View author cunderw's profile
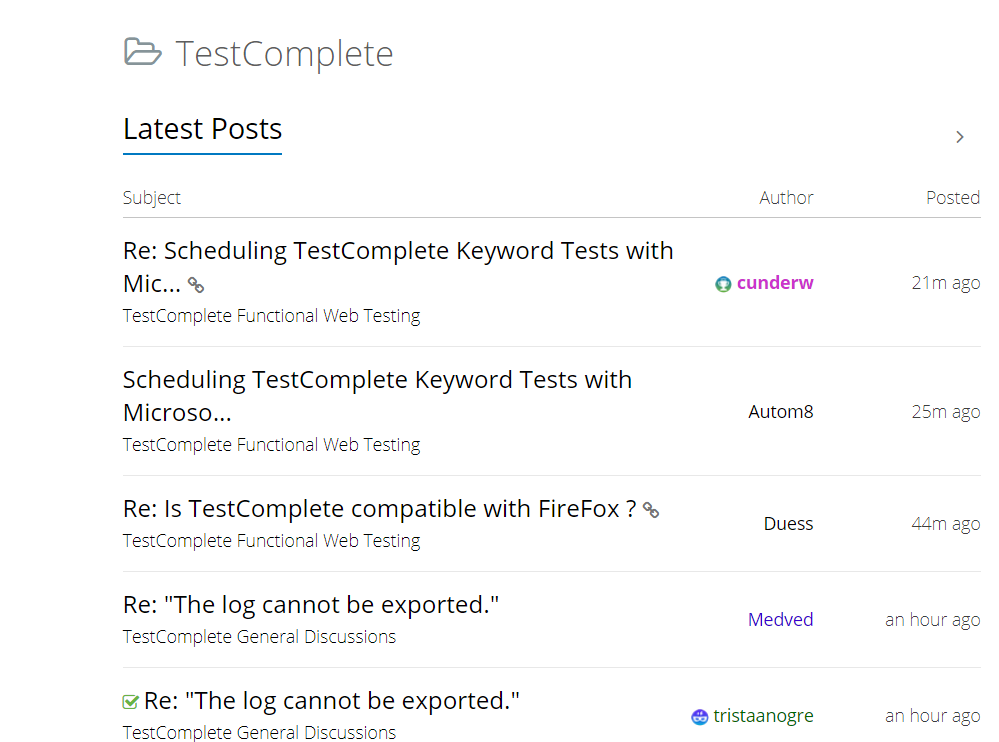 point(775,283)
